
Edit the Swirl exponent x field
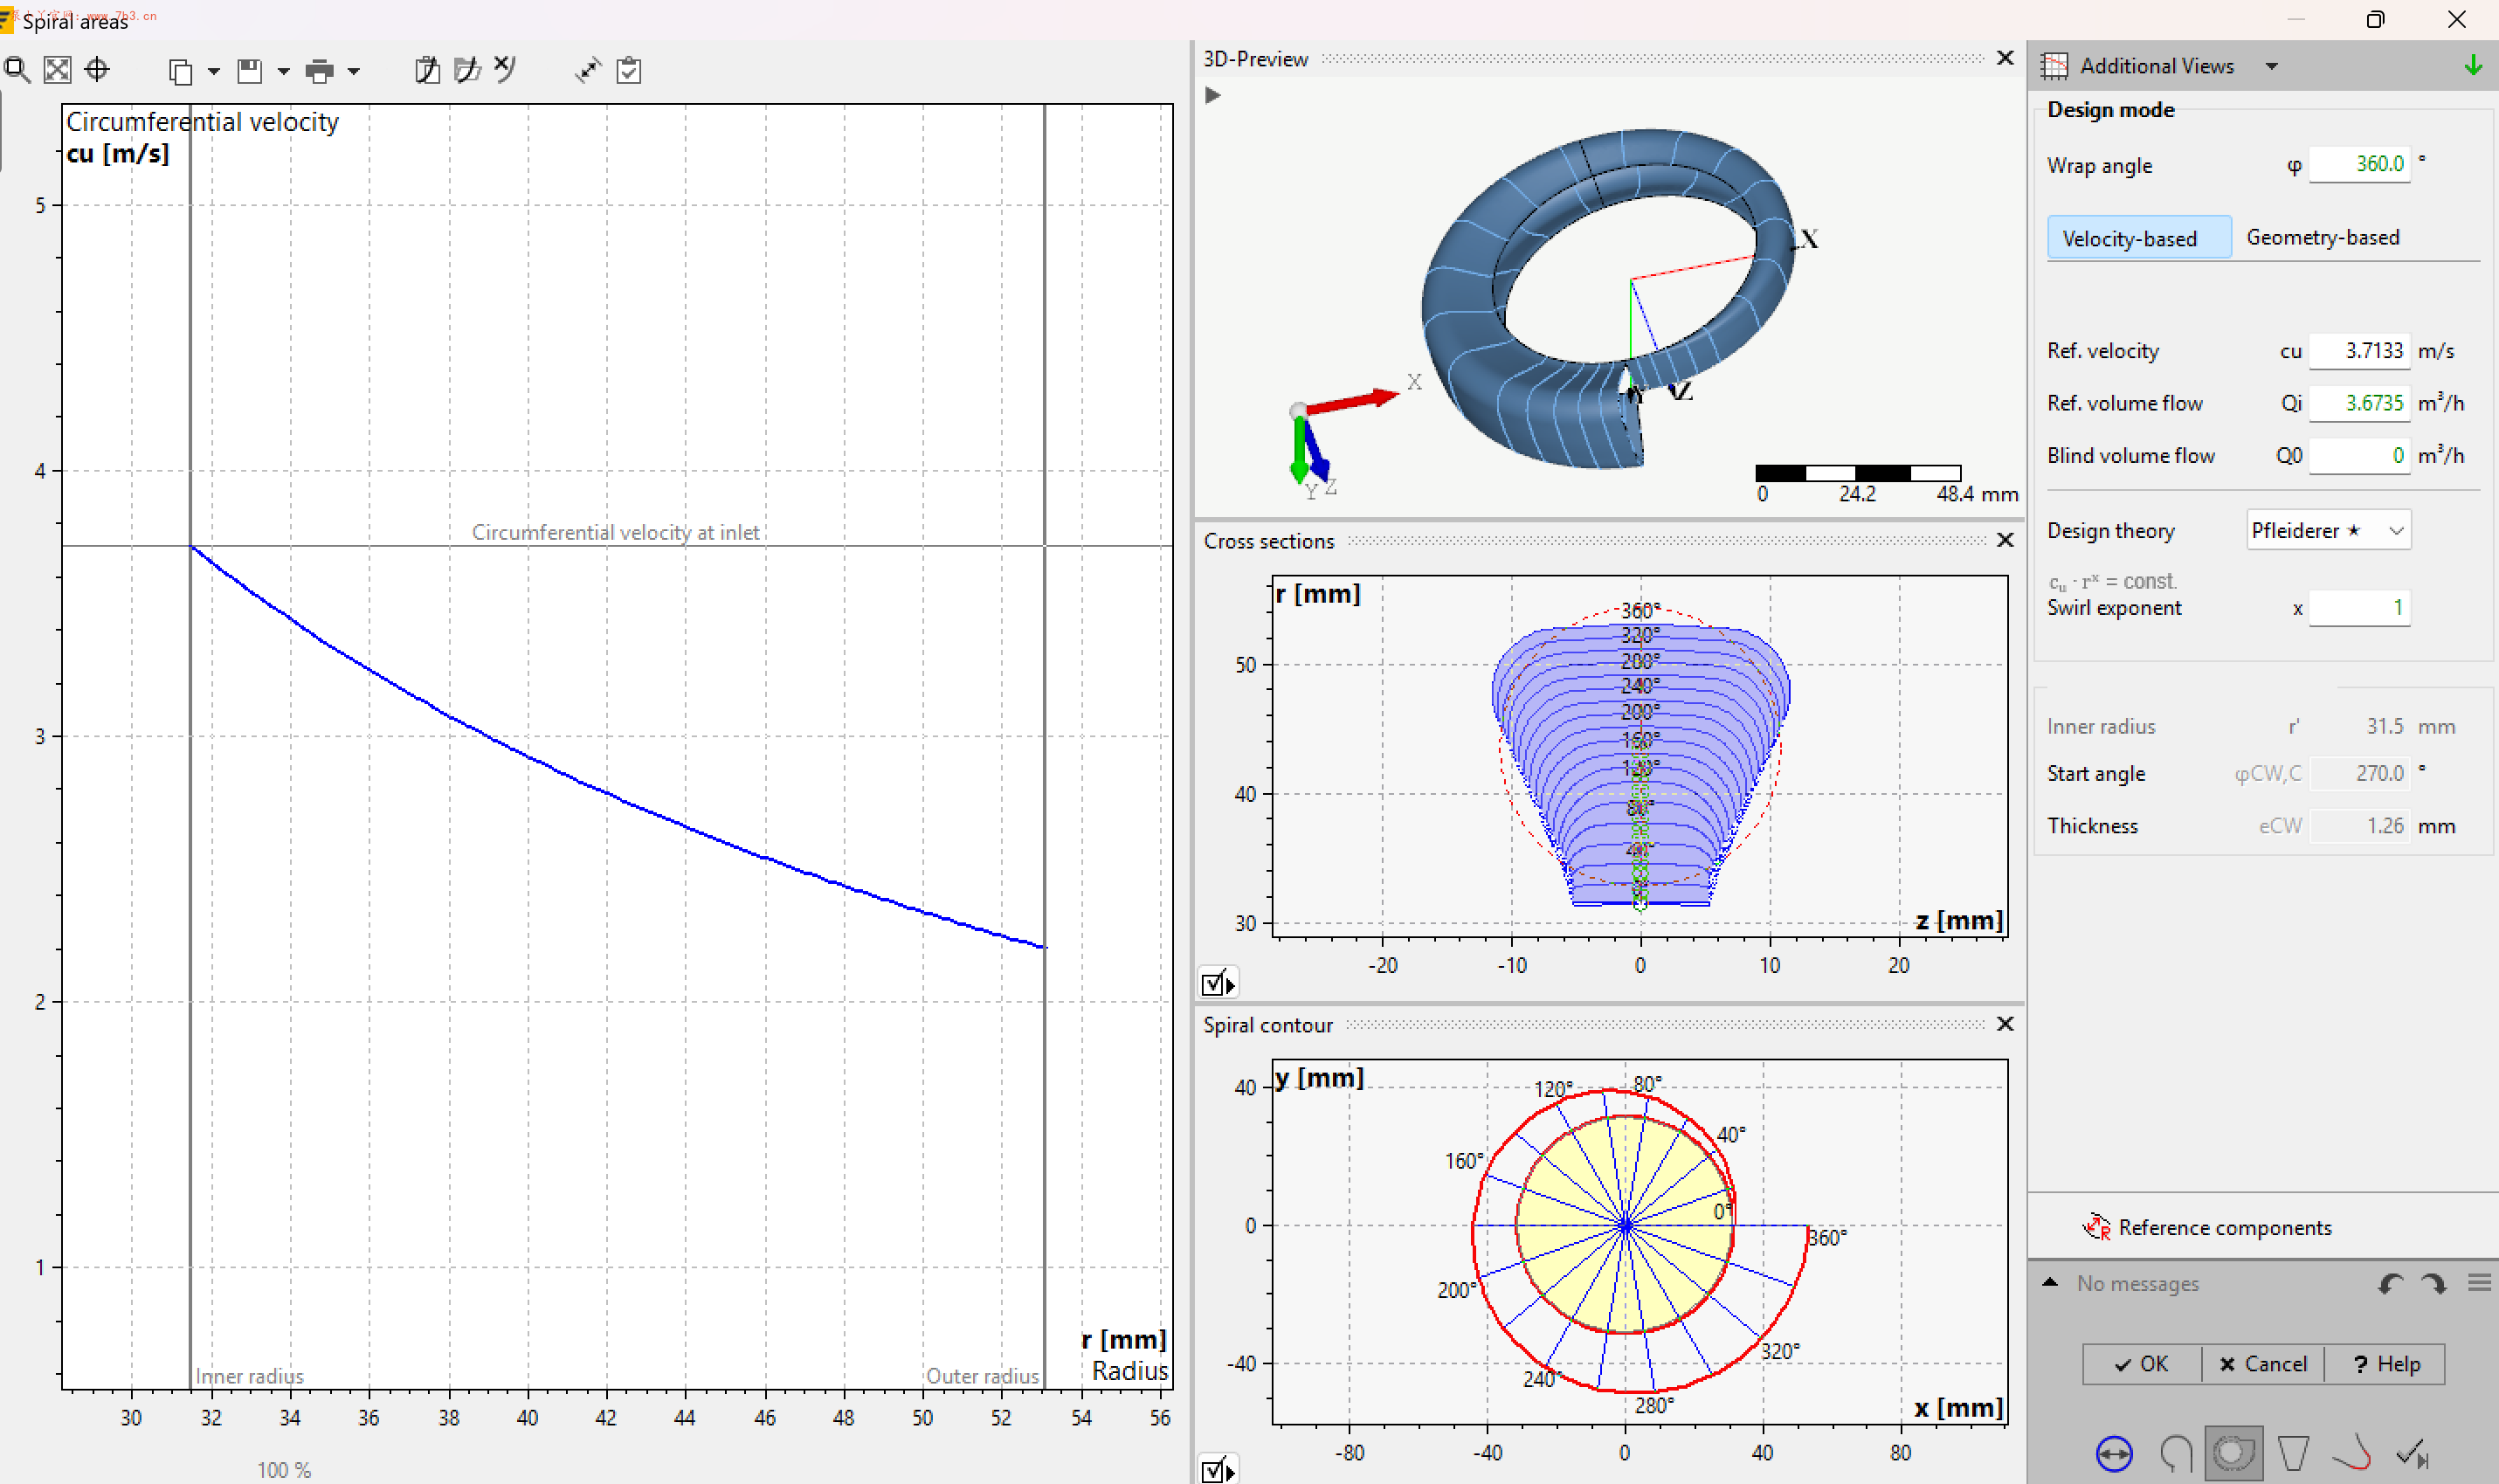(x=2359, y=608)
